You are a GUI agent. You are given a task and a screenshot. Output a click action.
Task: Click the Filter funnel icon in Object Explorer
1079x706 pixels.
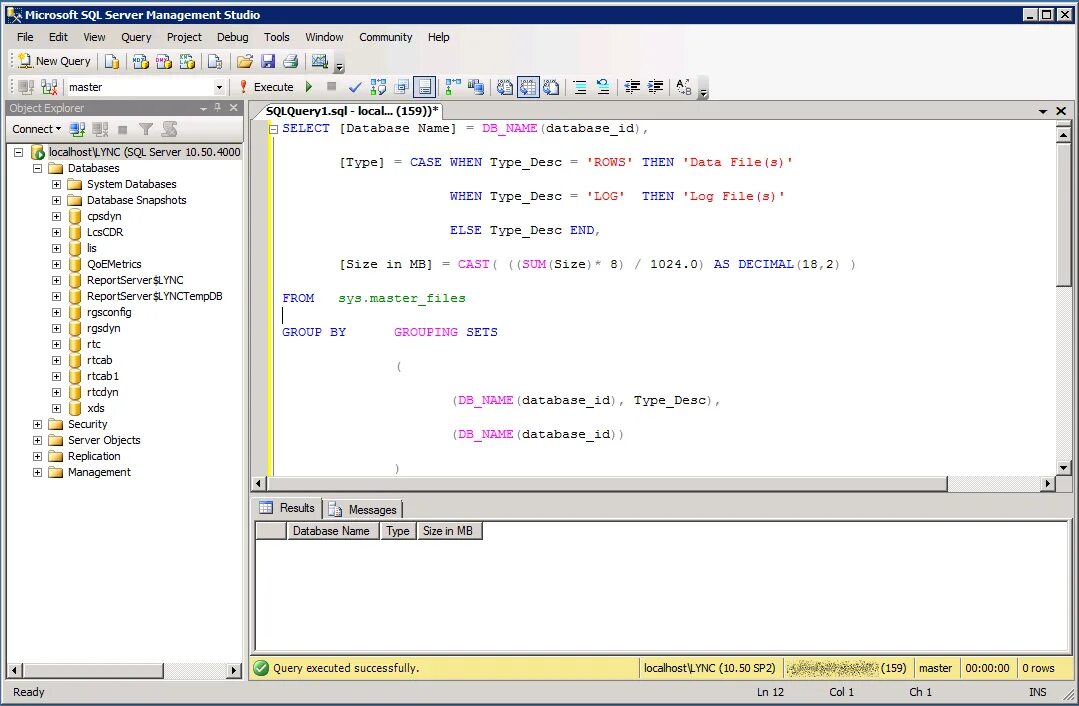[x=146, y=129]
